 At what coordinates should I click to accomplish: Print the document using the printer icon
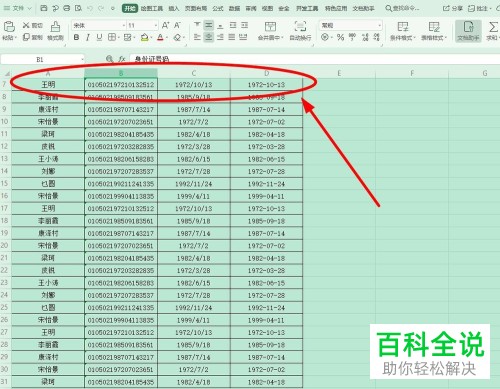click(67, 8)
